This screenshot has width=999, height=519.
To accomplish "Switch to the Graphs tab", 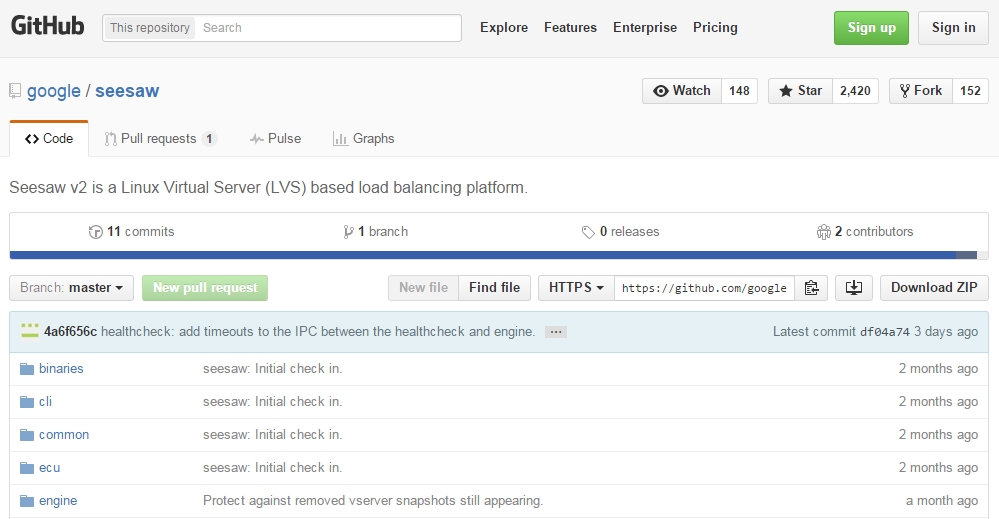I will tap(364, 139).
